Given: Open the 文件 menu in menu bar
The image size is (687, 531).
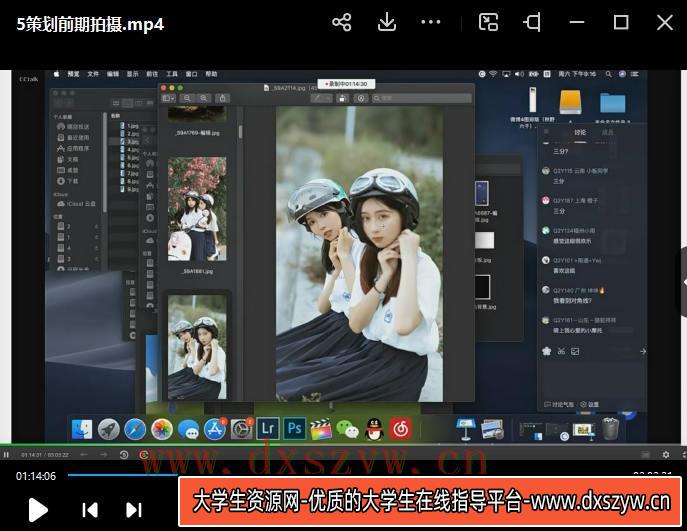Looking at the screenshot, I should 93,74.
